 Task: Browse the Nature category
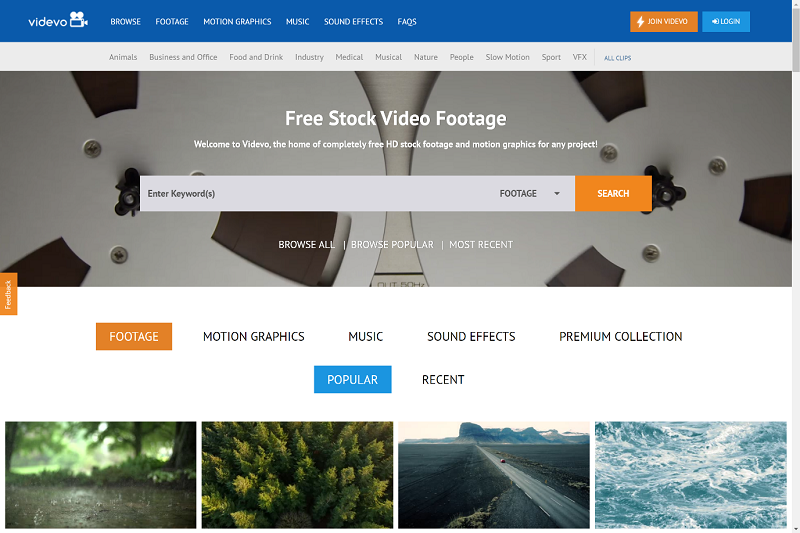click(426, 57)
